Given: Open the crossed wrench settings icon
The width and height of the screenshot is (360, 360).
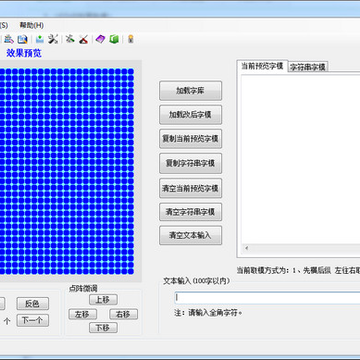Looking at the screenshot, I should pos(53,39).
